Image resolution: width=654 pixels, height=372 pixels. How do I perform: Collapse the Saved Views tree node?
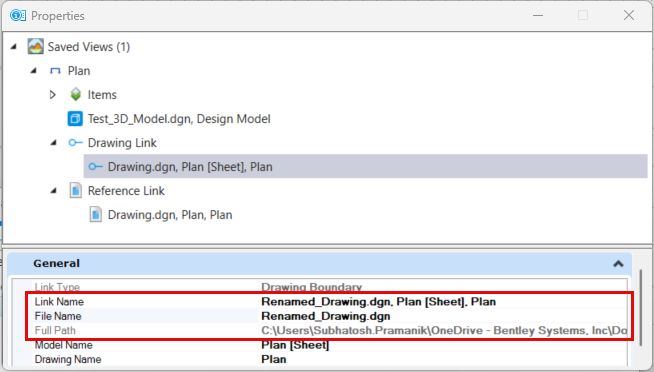pos(14,47)
